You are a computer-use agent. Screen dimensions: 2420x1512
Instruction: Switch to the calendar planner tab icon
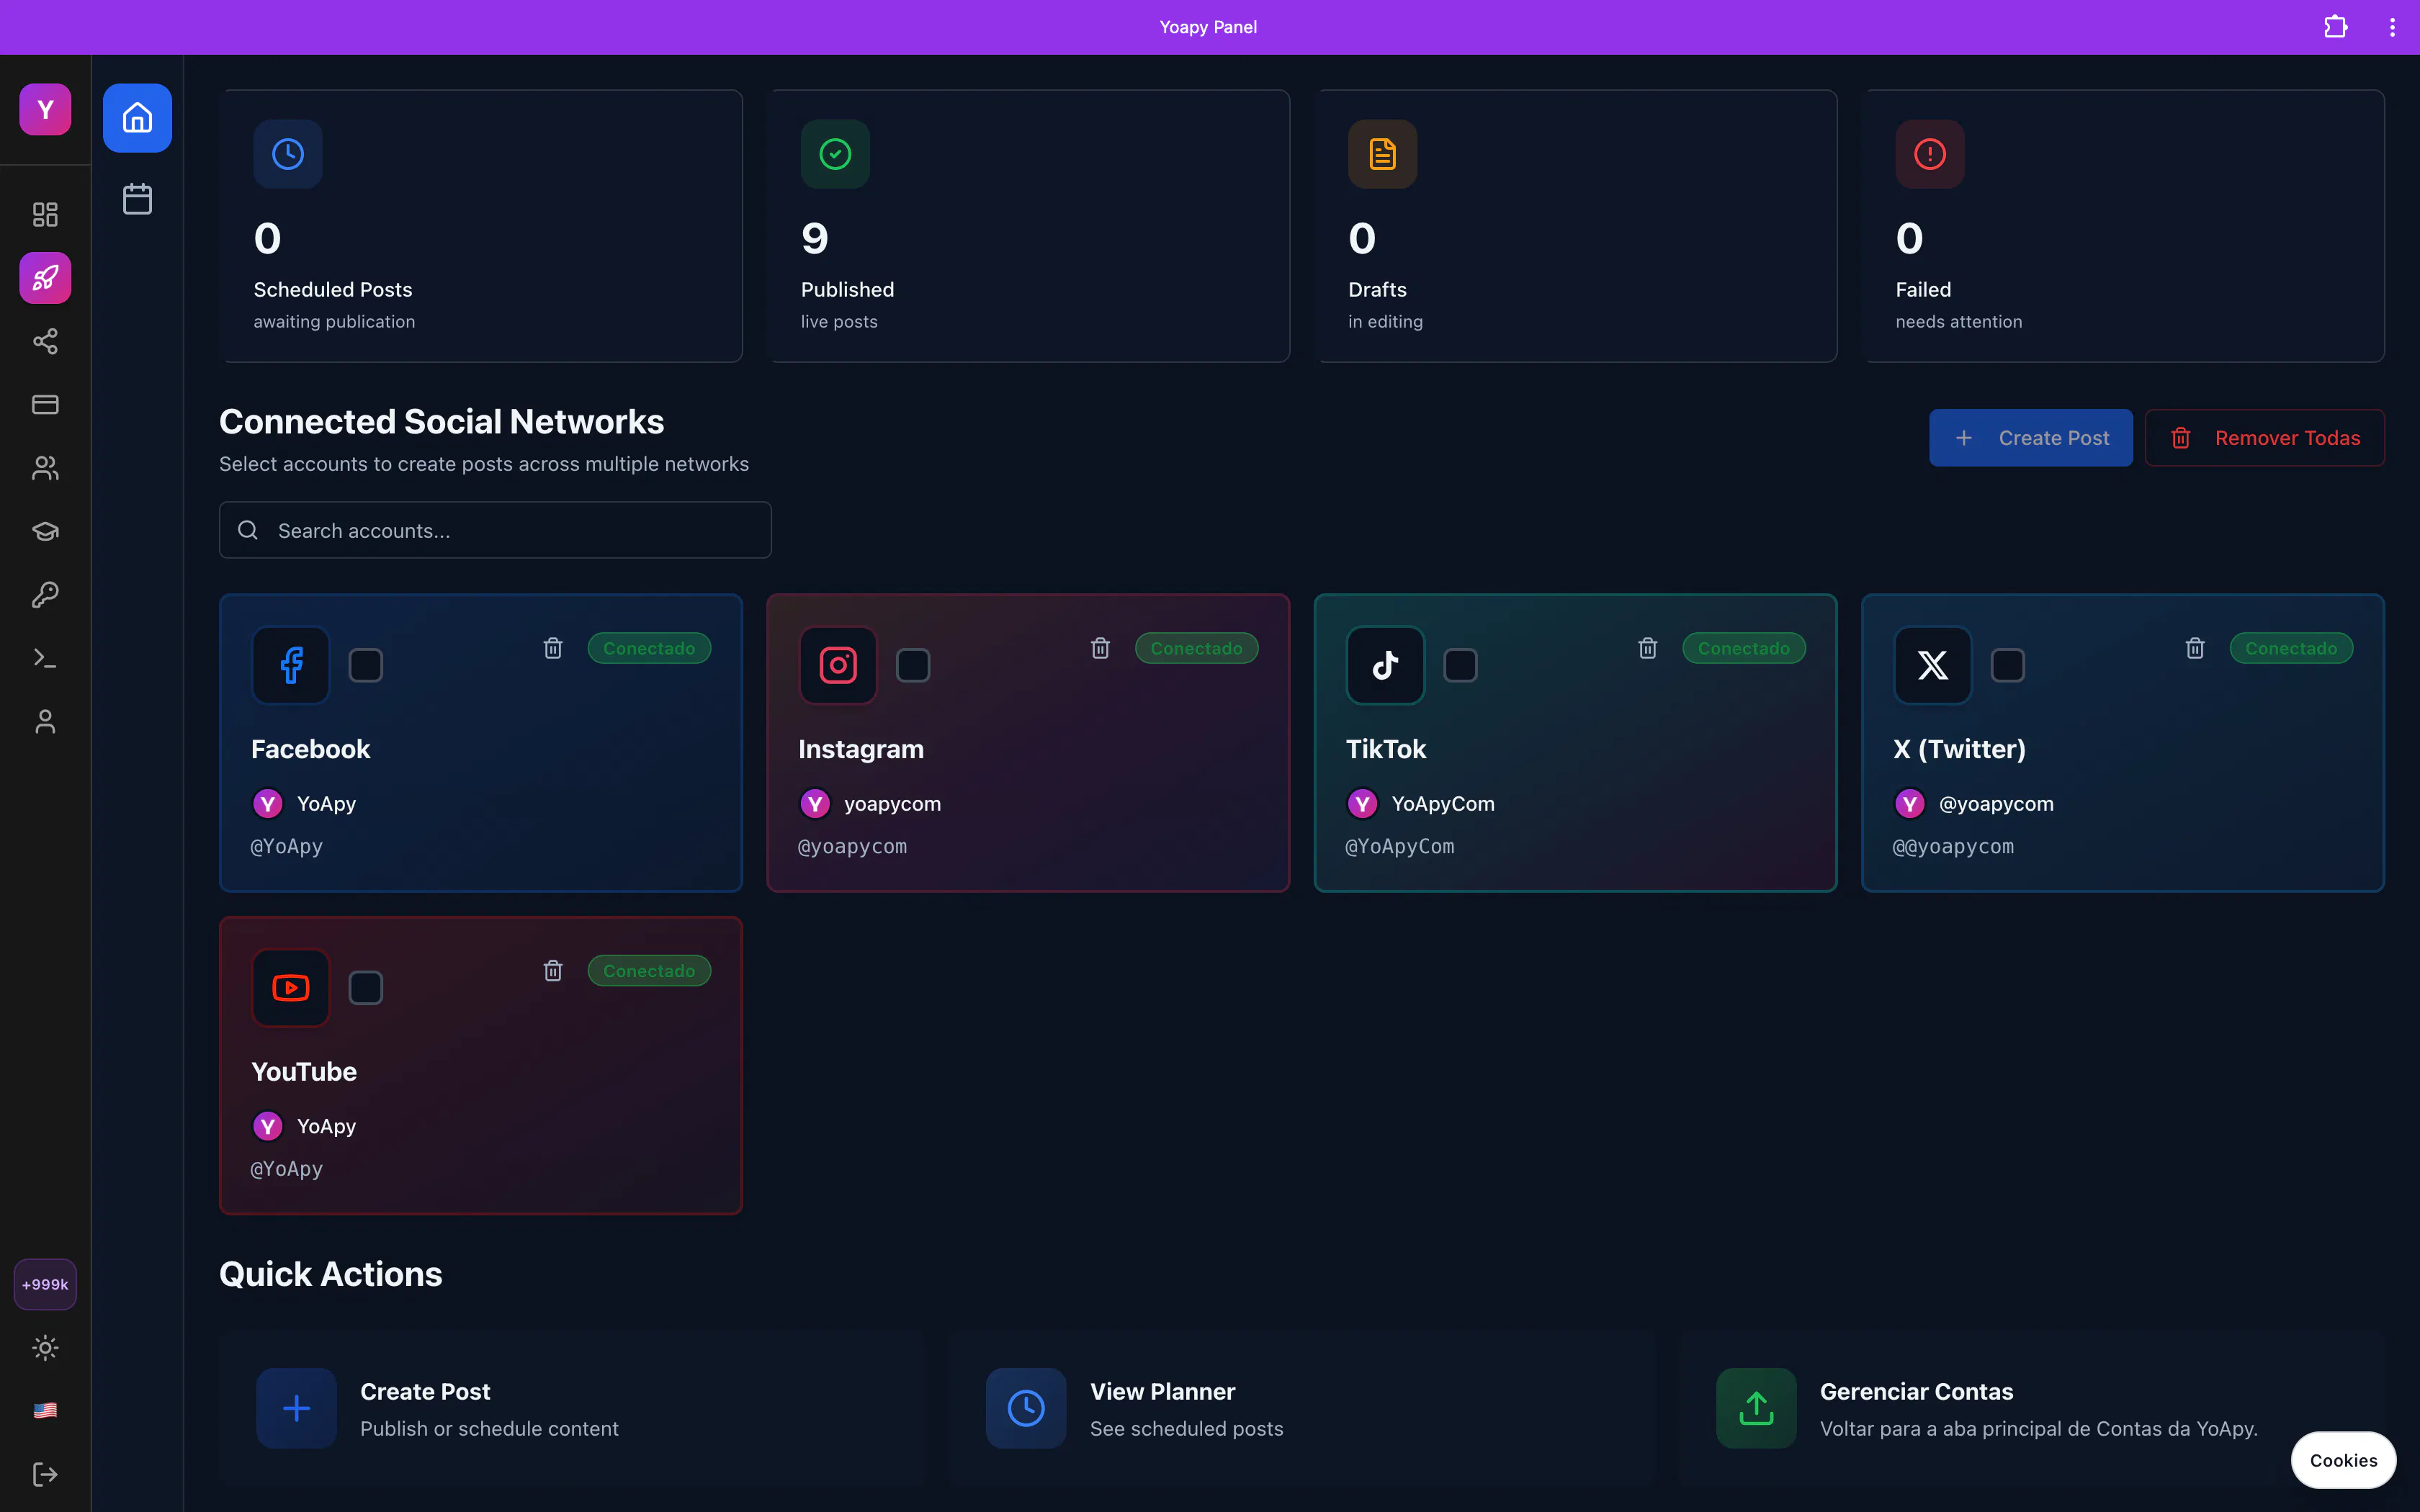coord(137,198)
